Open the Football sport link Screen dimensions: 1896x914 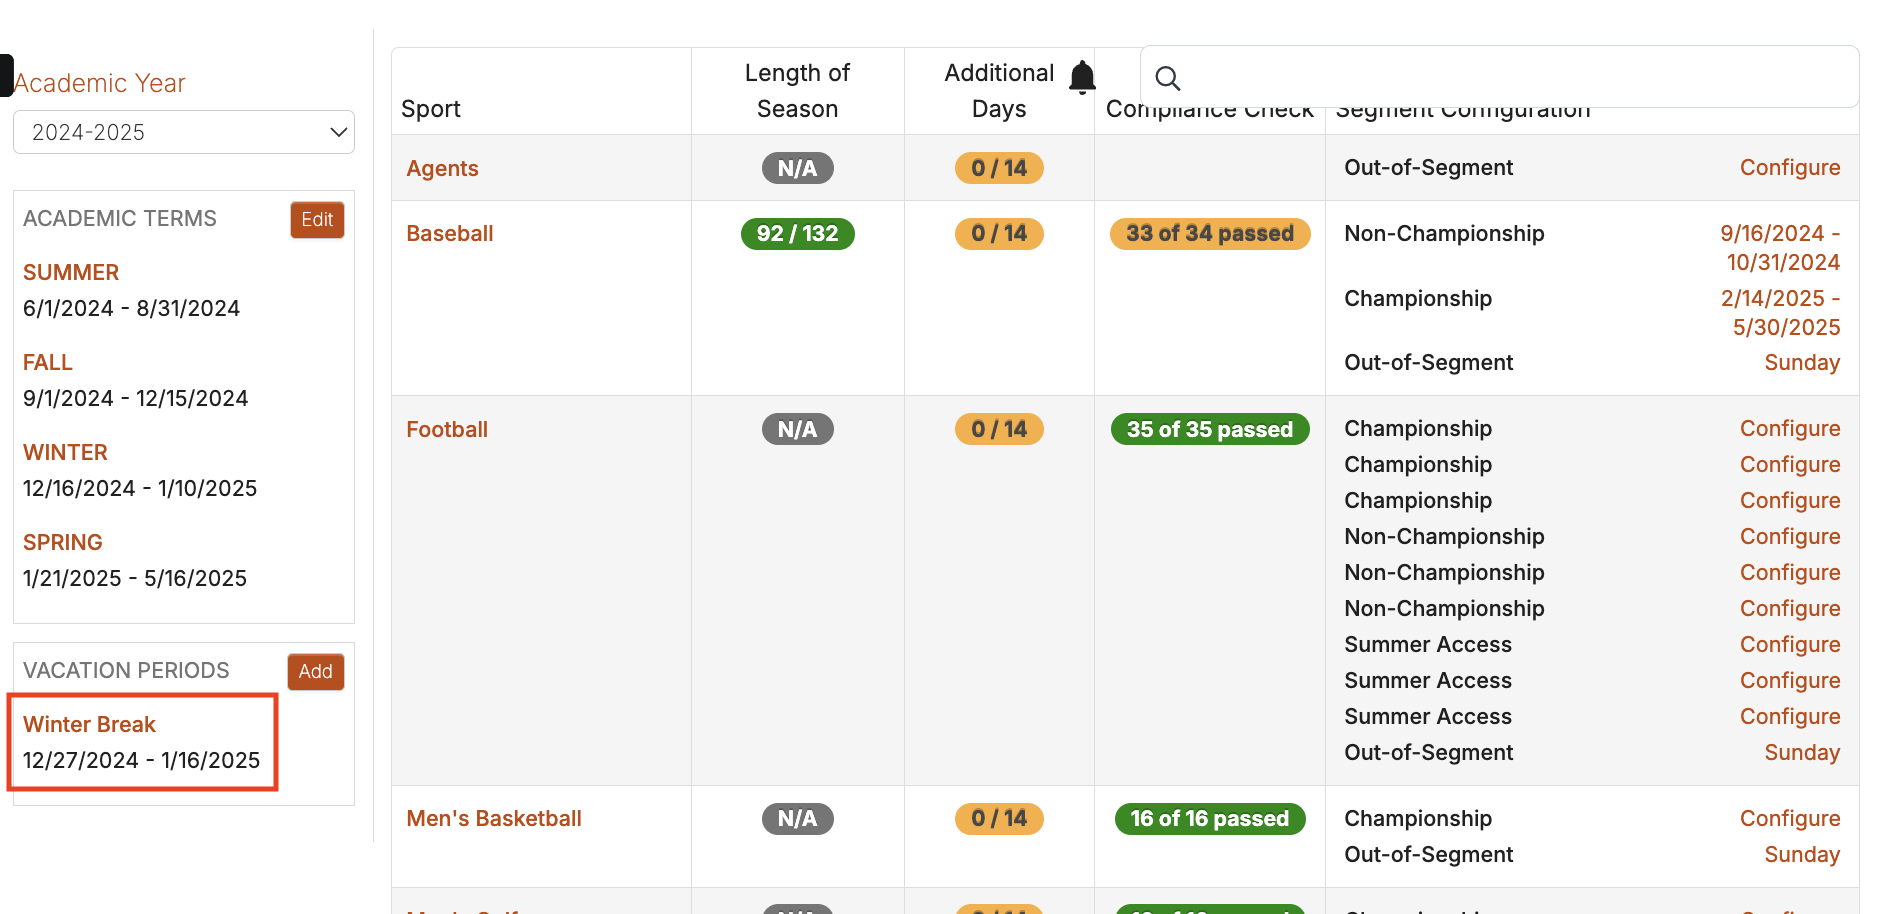pyautogui.click(x=447, y=429)
